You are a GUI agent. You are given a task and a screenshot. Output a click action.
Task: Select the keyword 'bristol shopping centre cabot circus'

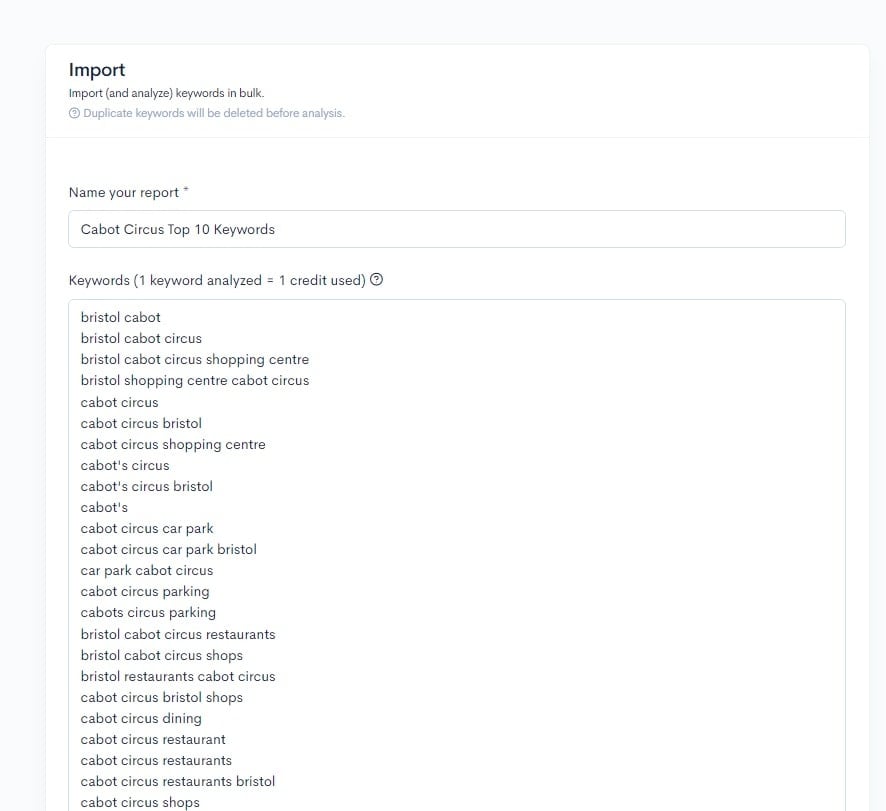point(195,380)
